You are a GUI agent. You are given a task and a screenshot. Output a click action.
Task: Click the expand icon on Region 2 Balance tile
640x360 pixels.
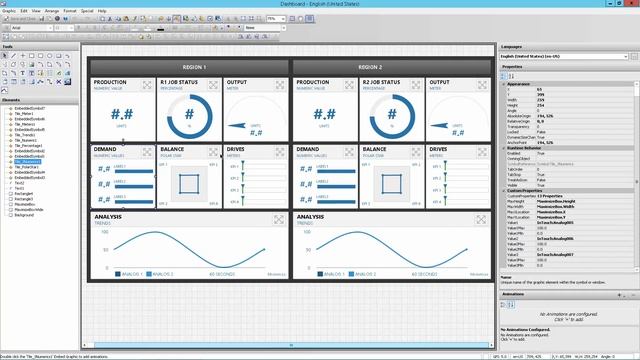click(416, 152)
